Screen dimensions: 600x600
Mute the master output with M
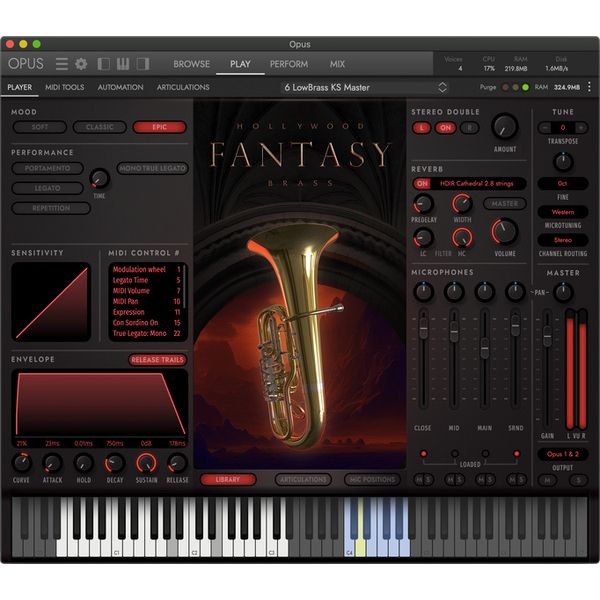[x=548, y=480]
